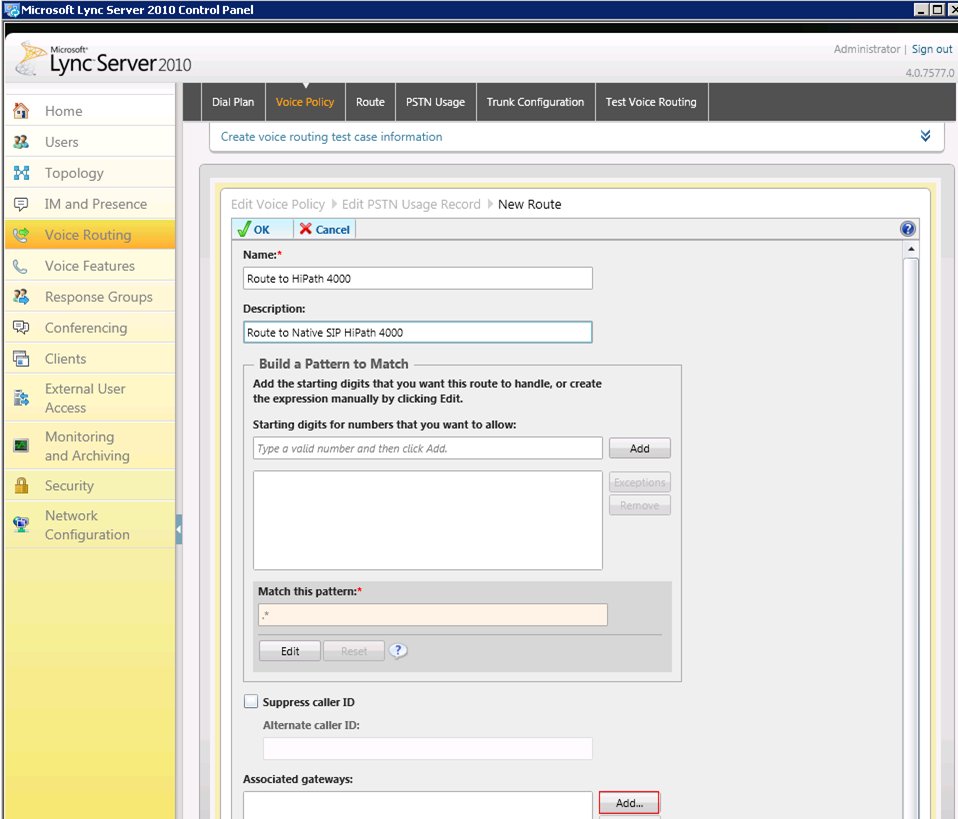Click the Conferencing speech bubbles icon
Screen dimensions: 958x819
[x=21, y=328]
